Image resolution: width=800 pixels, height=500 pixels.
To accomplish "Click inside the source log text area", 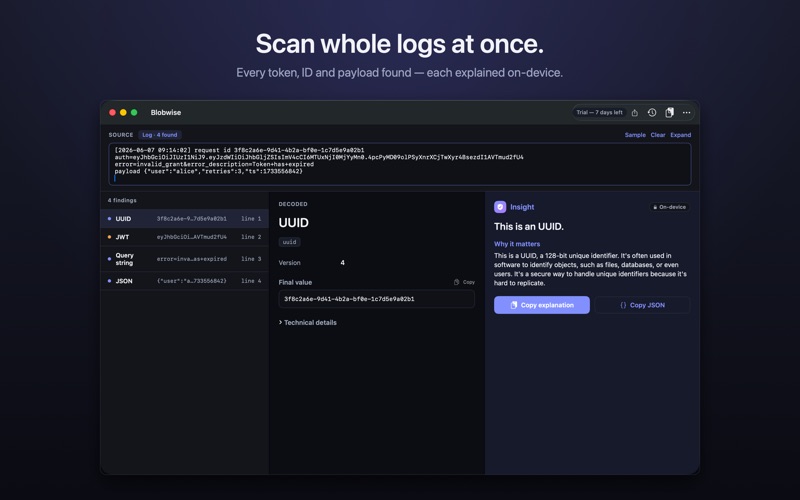I will coord(400,164).
